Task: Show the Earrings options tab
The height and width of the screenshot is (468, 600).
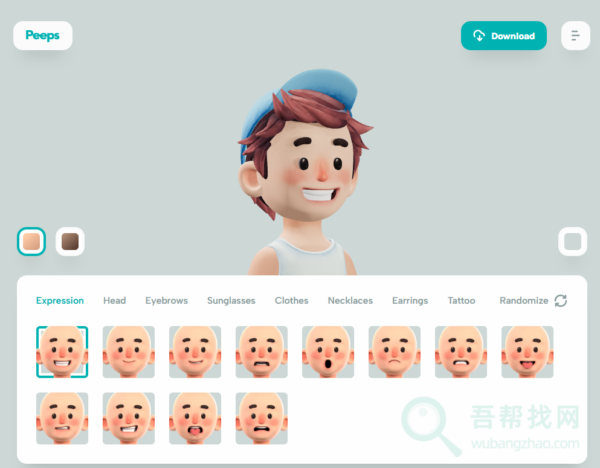Action: coord(410,300)
